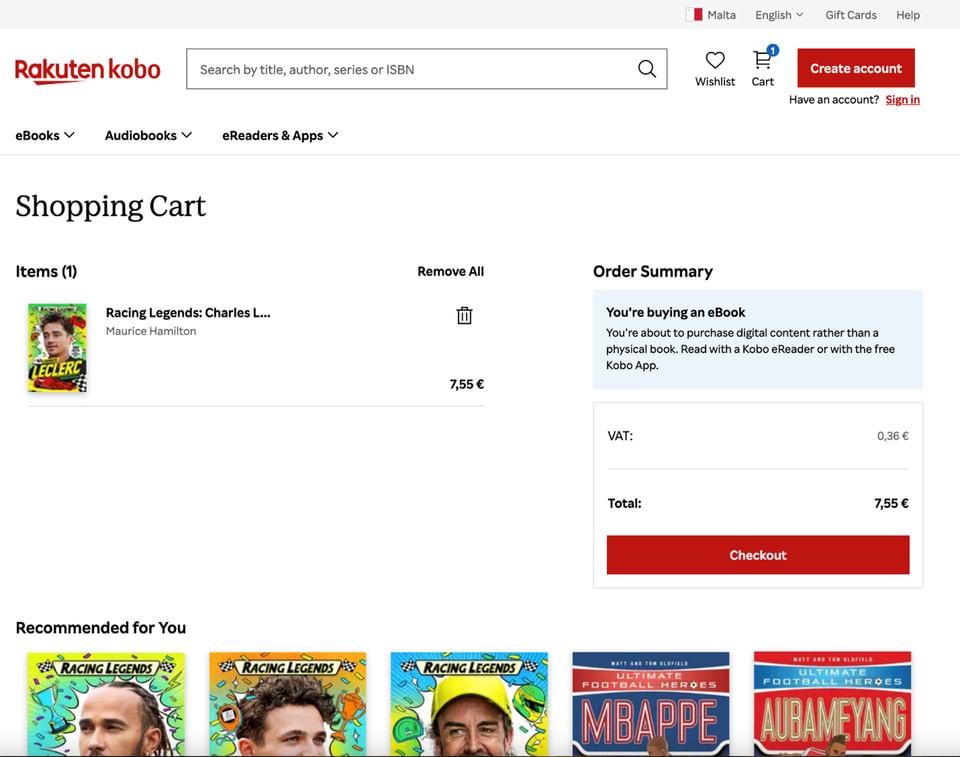Expand the Audiobooks menu
Viewport: 960px width, 757px height.
pyautogui.click(x=148, y=135)
